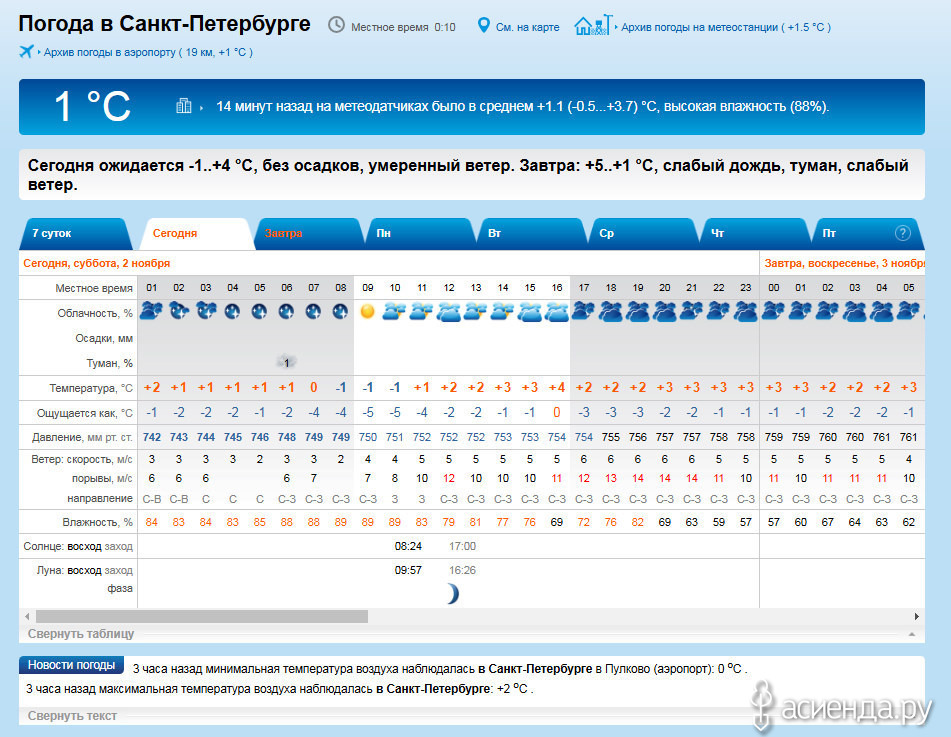Click the 742 pressure value
Image resolution: width=951 pixels, height=737 pixels.
[x=152, y=437]
